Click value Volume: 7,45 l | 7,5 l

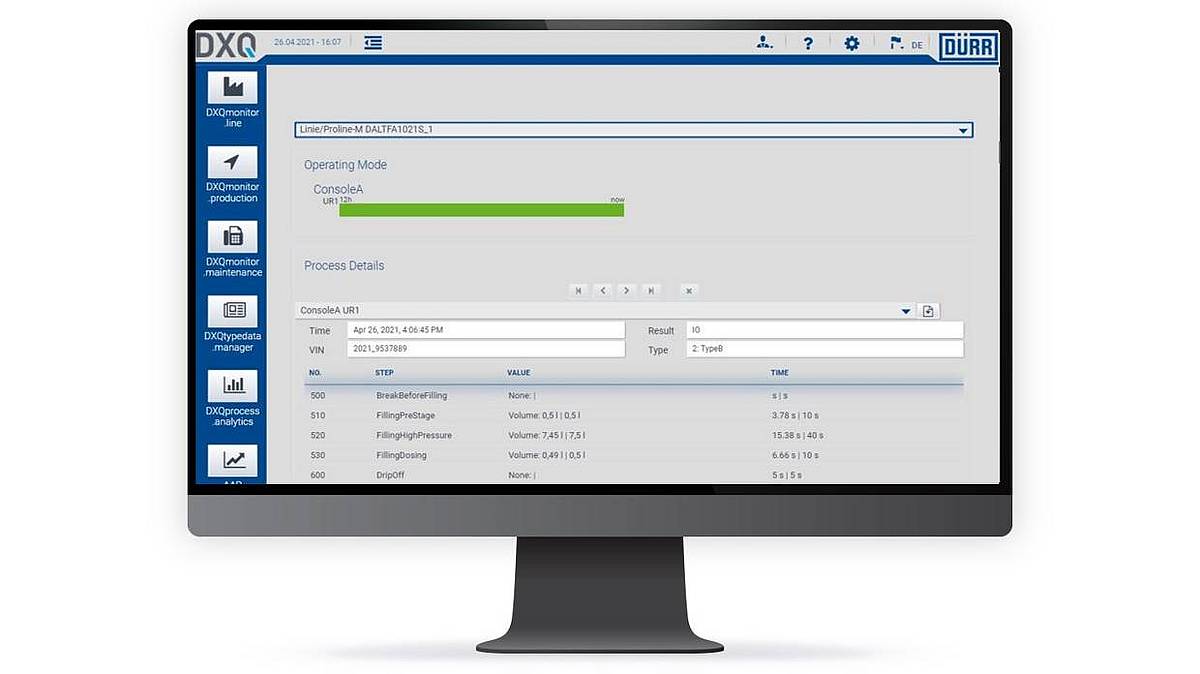546,435
